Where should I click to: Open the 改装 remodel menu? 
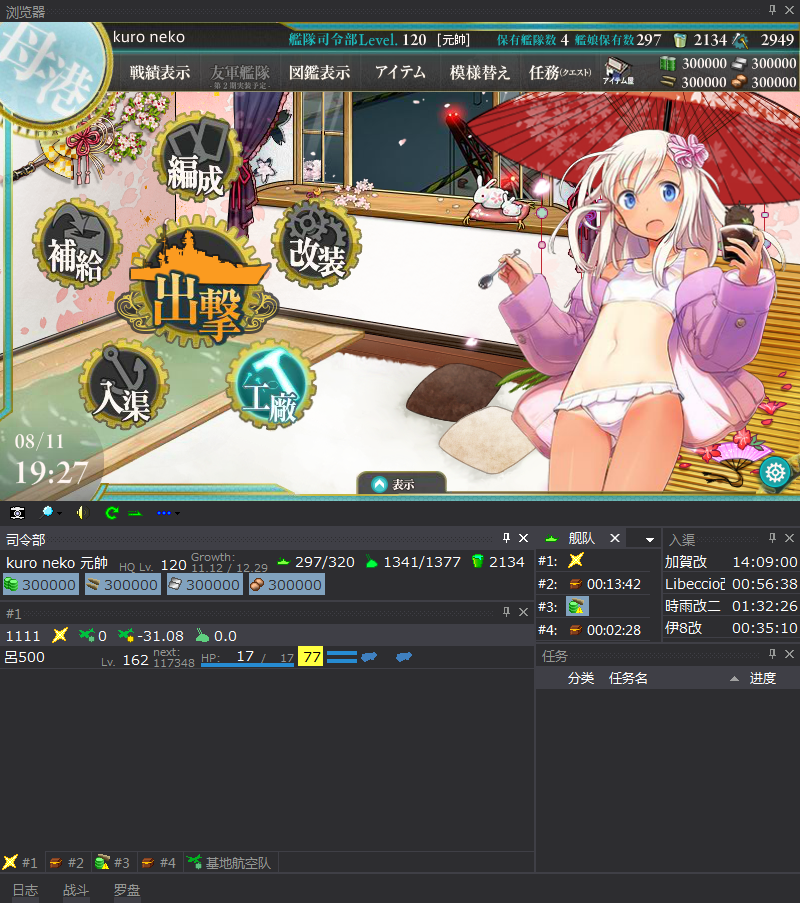coord(316,247)
